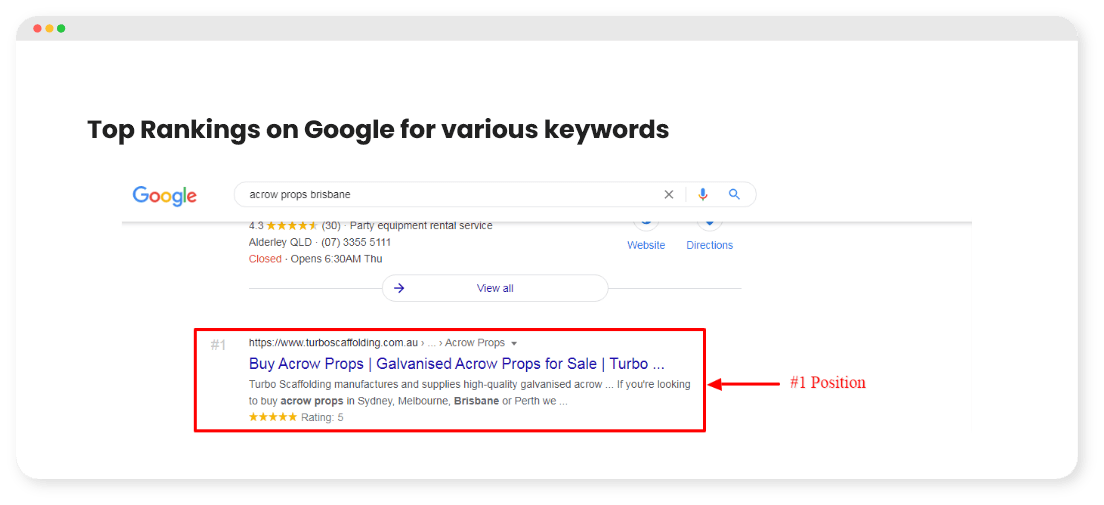Click the Google logo
Image resolution: width=1104 pixels, height=505 pixels.
tap(164, 195)
